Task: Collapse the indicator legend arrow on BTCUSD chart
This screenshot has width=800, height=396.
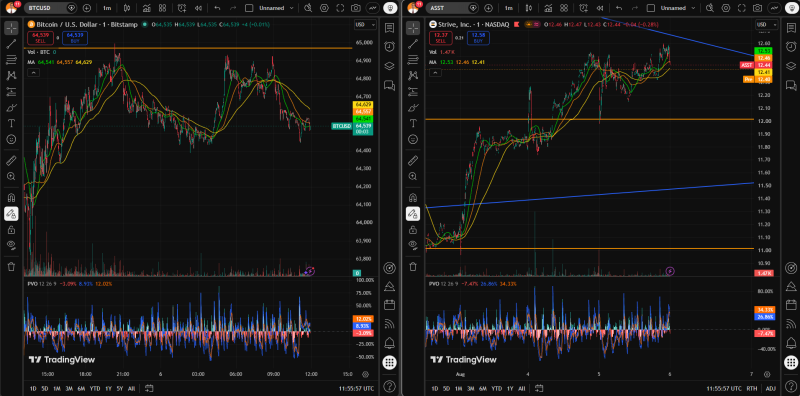Action: point(33,73)
